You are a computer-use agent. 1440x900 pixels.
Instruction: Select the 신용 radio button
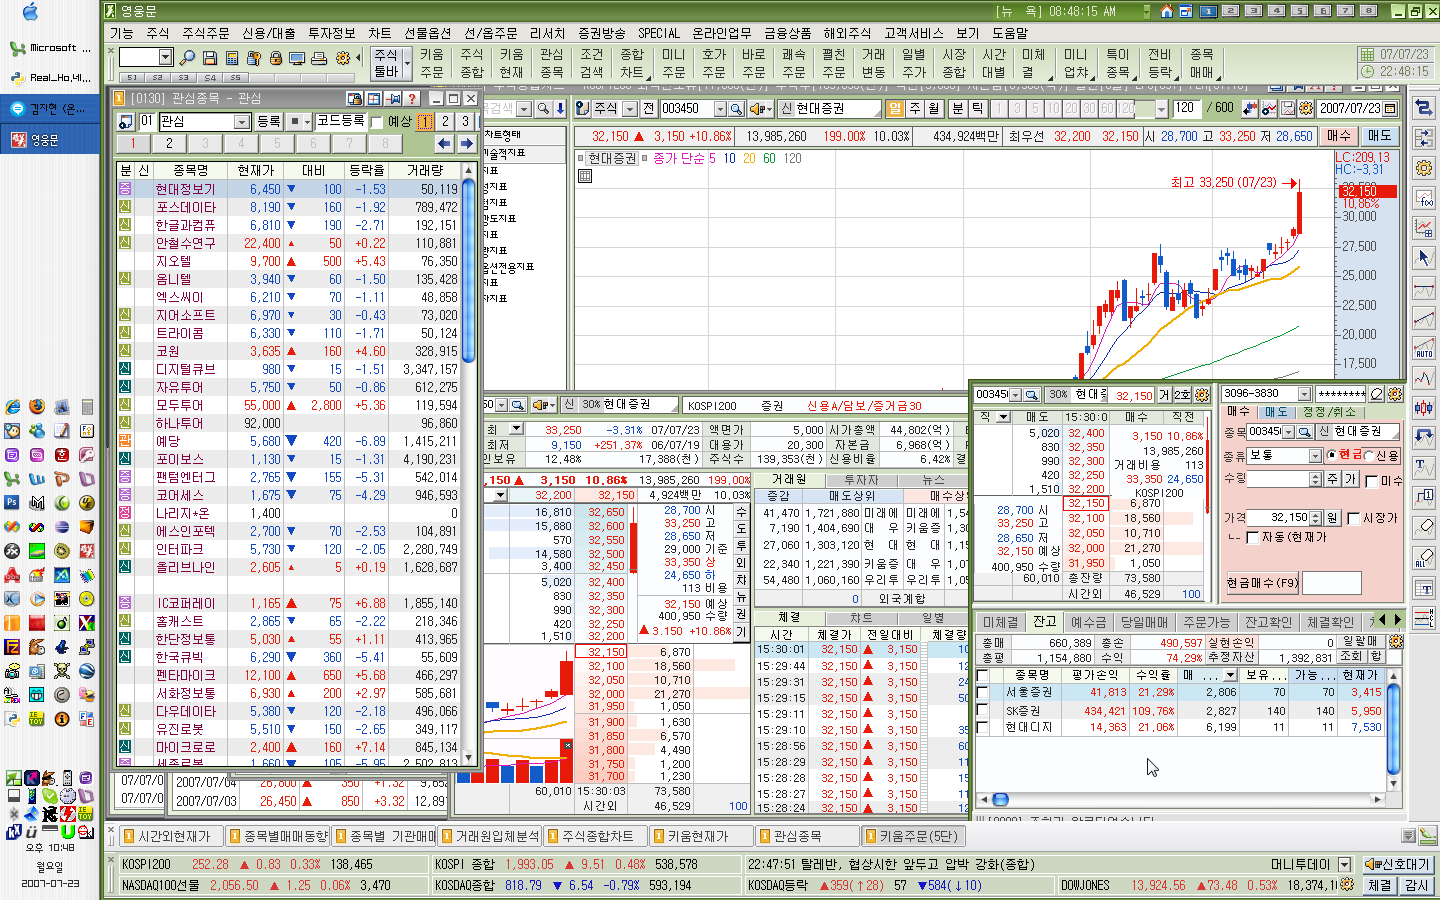click(x=1369, y=455)
